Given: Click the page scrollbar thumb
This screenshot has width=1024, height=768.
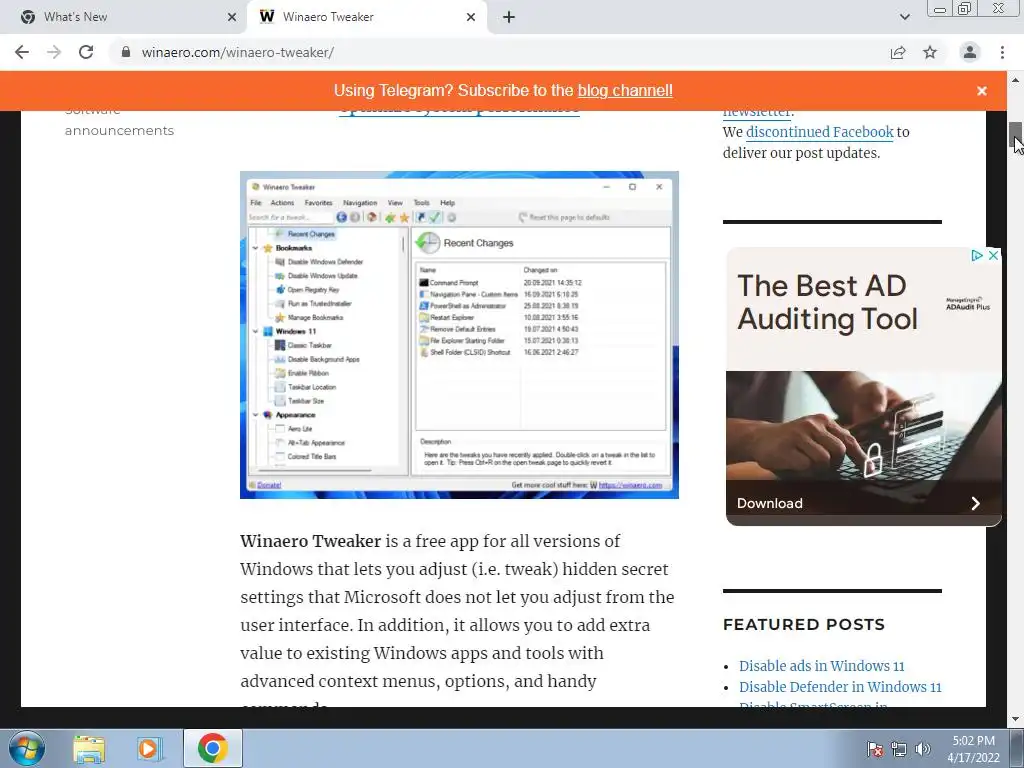Looking at the screenshot, I should [x=1016, y=136].
